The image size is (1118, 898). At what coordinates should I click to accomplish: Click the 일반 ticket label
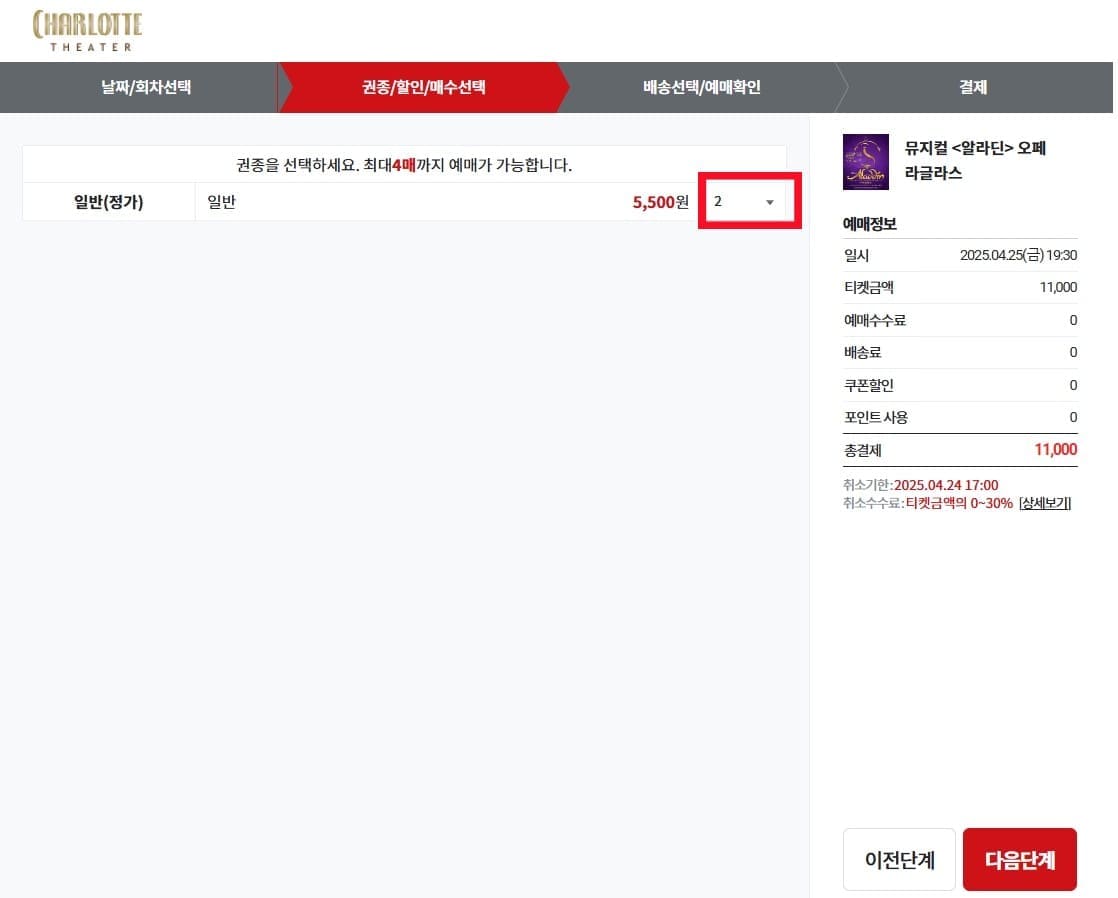(x=221, y=201)
